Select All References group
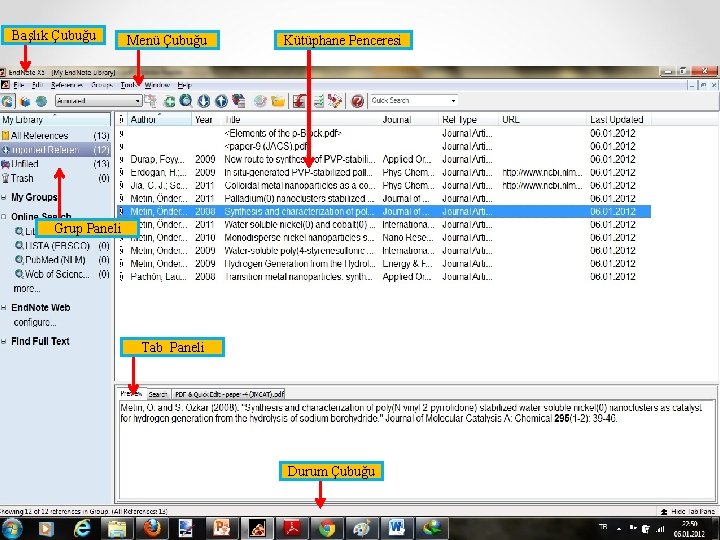The image size is (720, 540). [55, 135]
